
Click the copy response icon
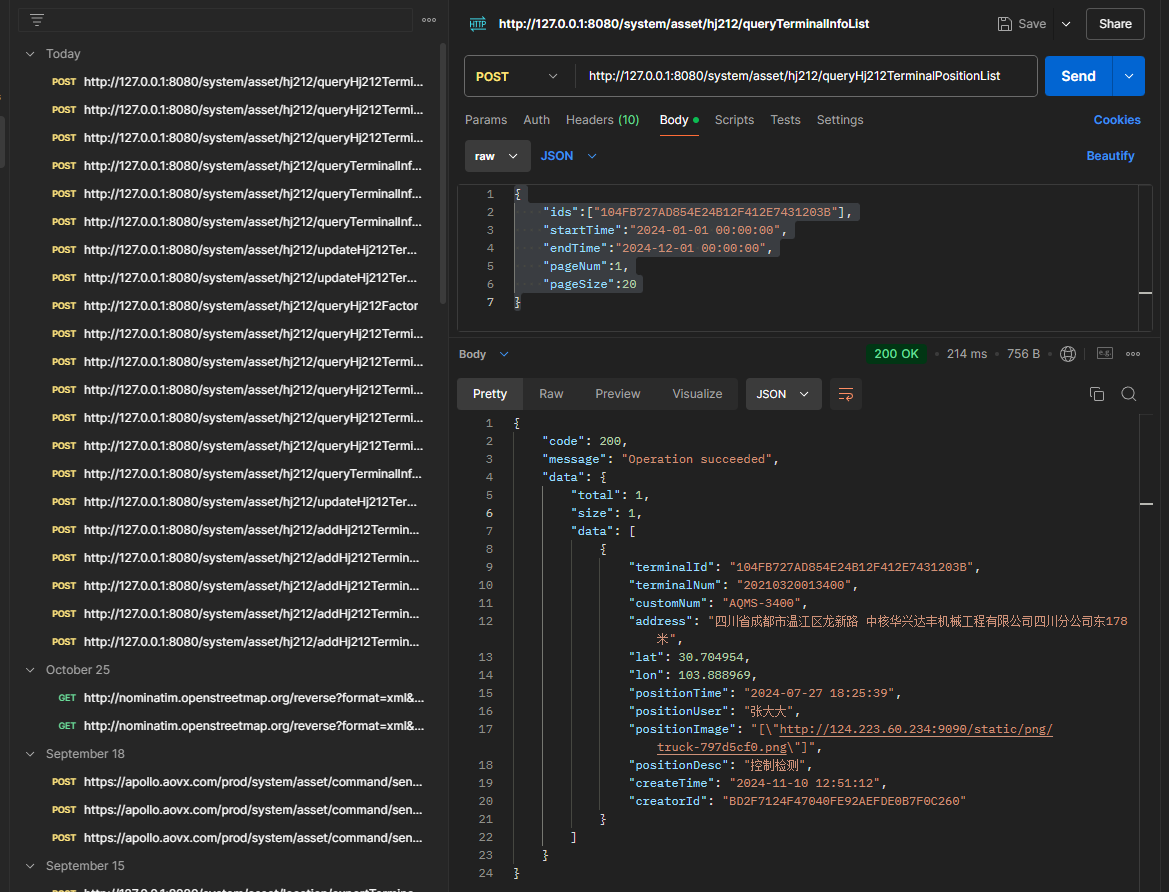[1097, 394]
